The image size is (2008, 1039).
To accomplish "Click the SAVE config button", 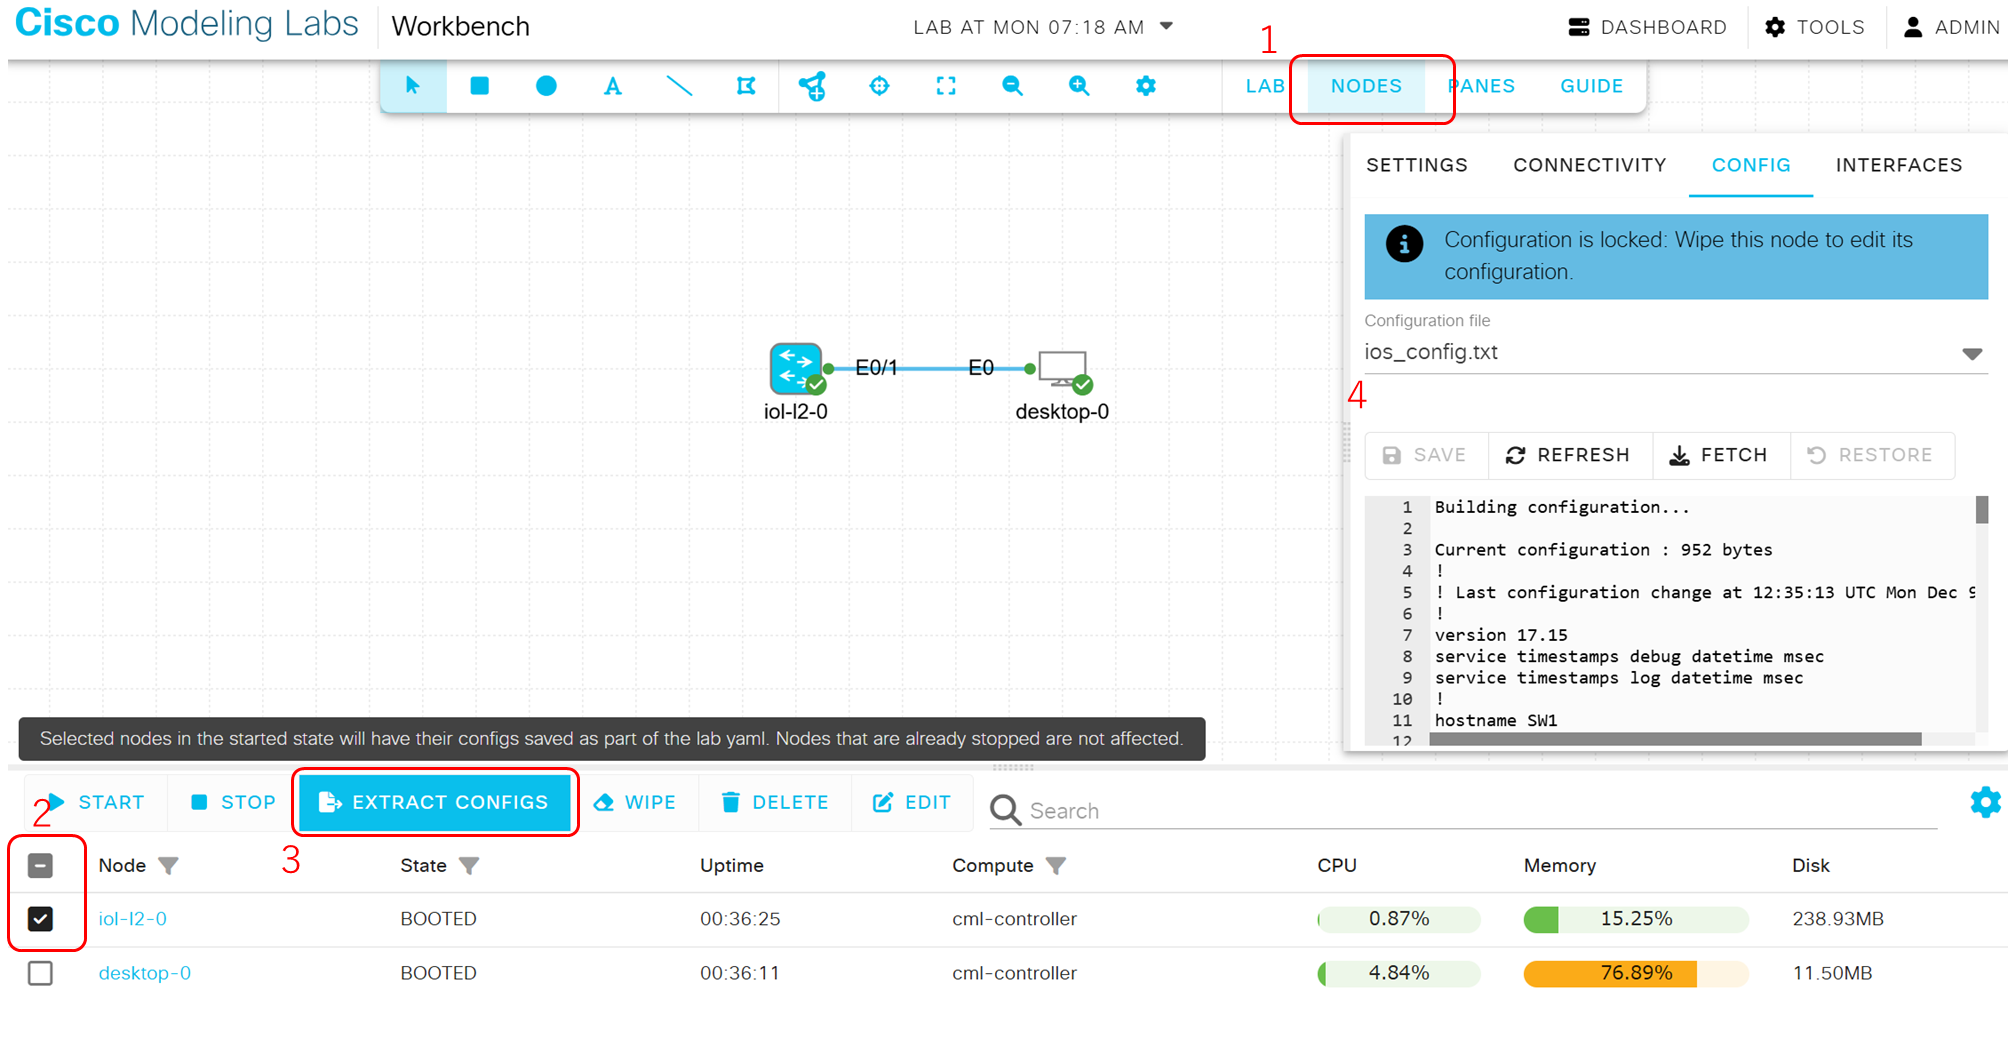I will pyautogui.click(x=1425, y=455).
